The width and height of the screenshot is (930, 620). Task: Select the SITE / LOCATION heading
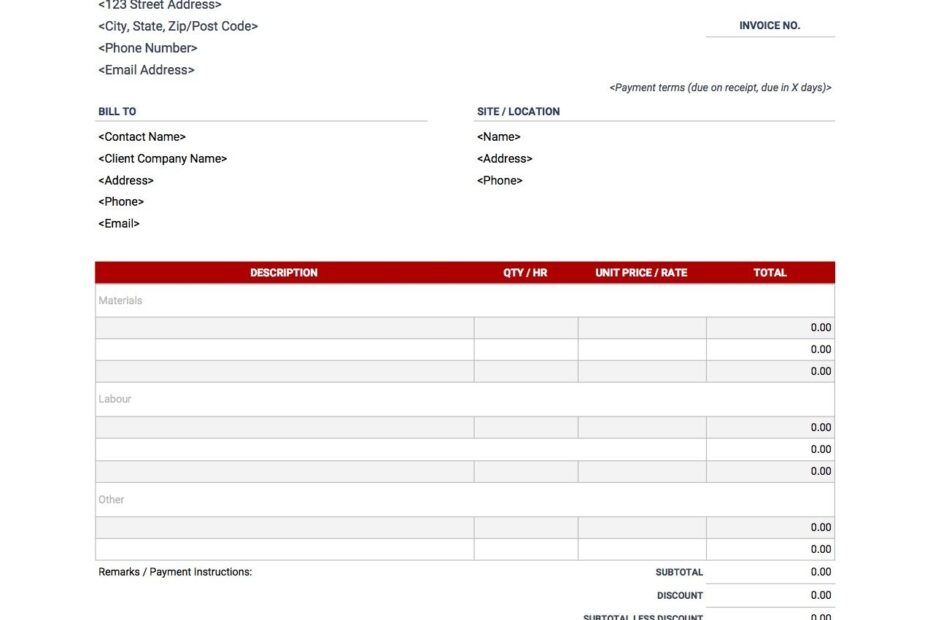click(x=518, y=110)
